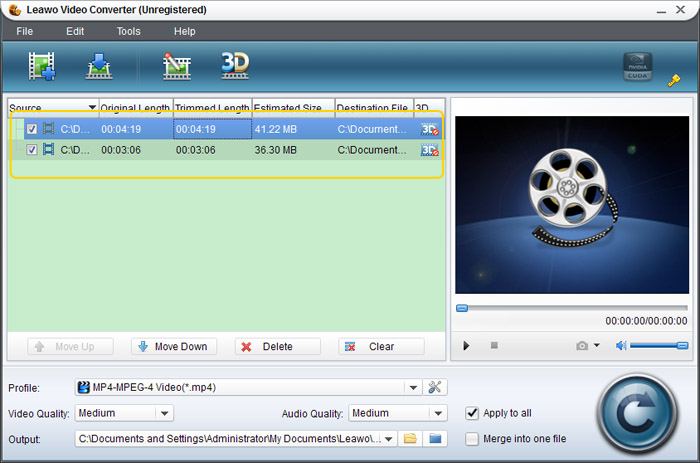Open the Audio Quality dropdown

click(438, 413)
